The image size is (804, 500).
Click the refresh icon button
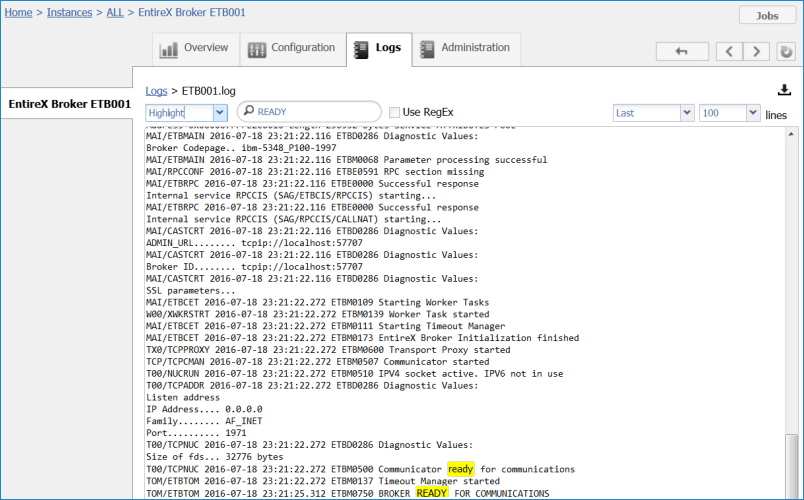(x=786, y=51)
